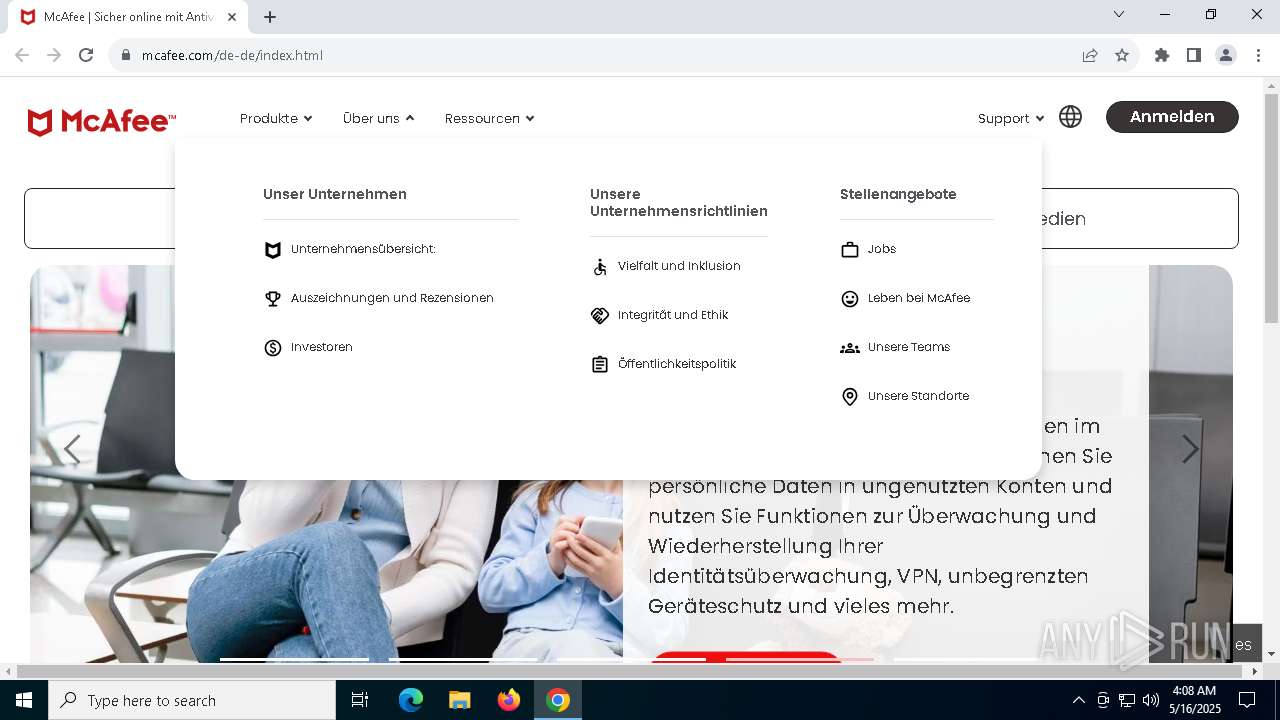1280x720 pixels.
Task: Click the dollar icon beside Investoren
Action: (x=272, y=348)
